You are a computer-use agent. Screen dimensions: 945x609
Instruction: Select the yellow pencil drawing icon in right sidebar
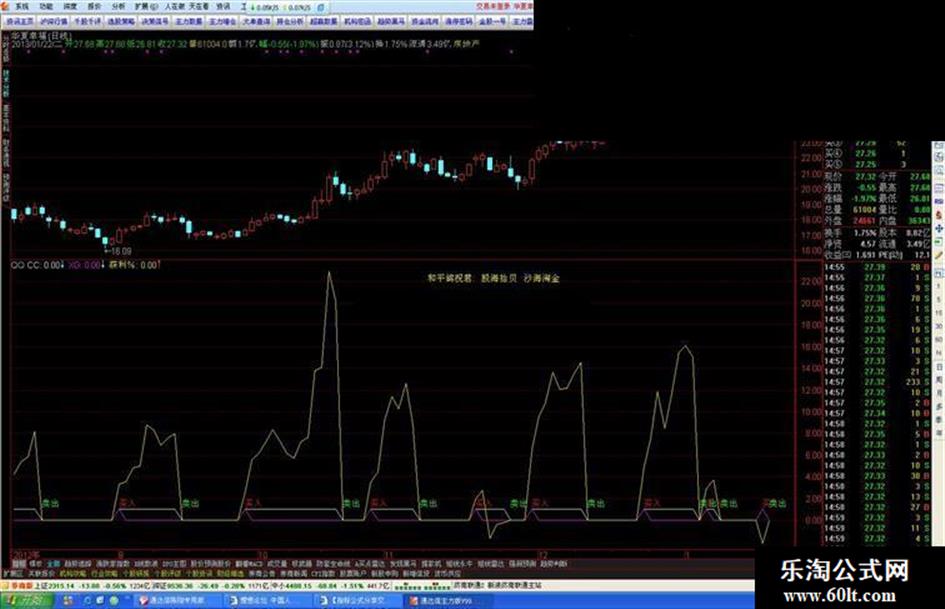(x=939, y=256)
